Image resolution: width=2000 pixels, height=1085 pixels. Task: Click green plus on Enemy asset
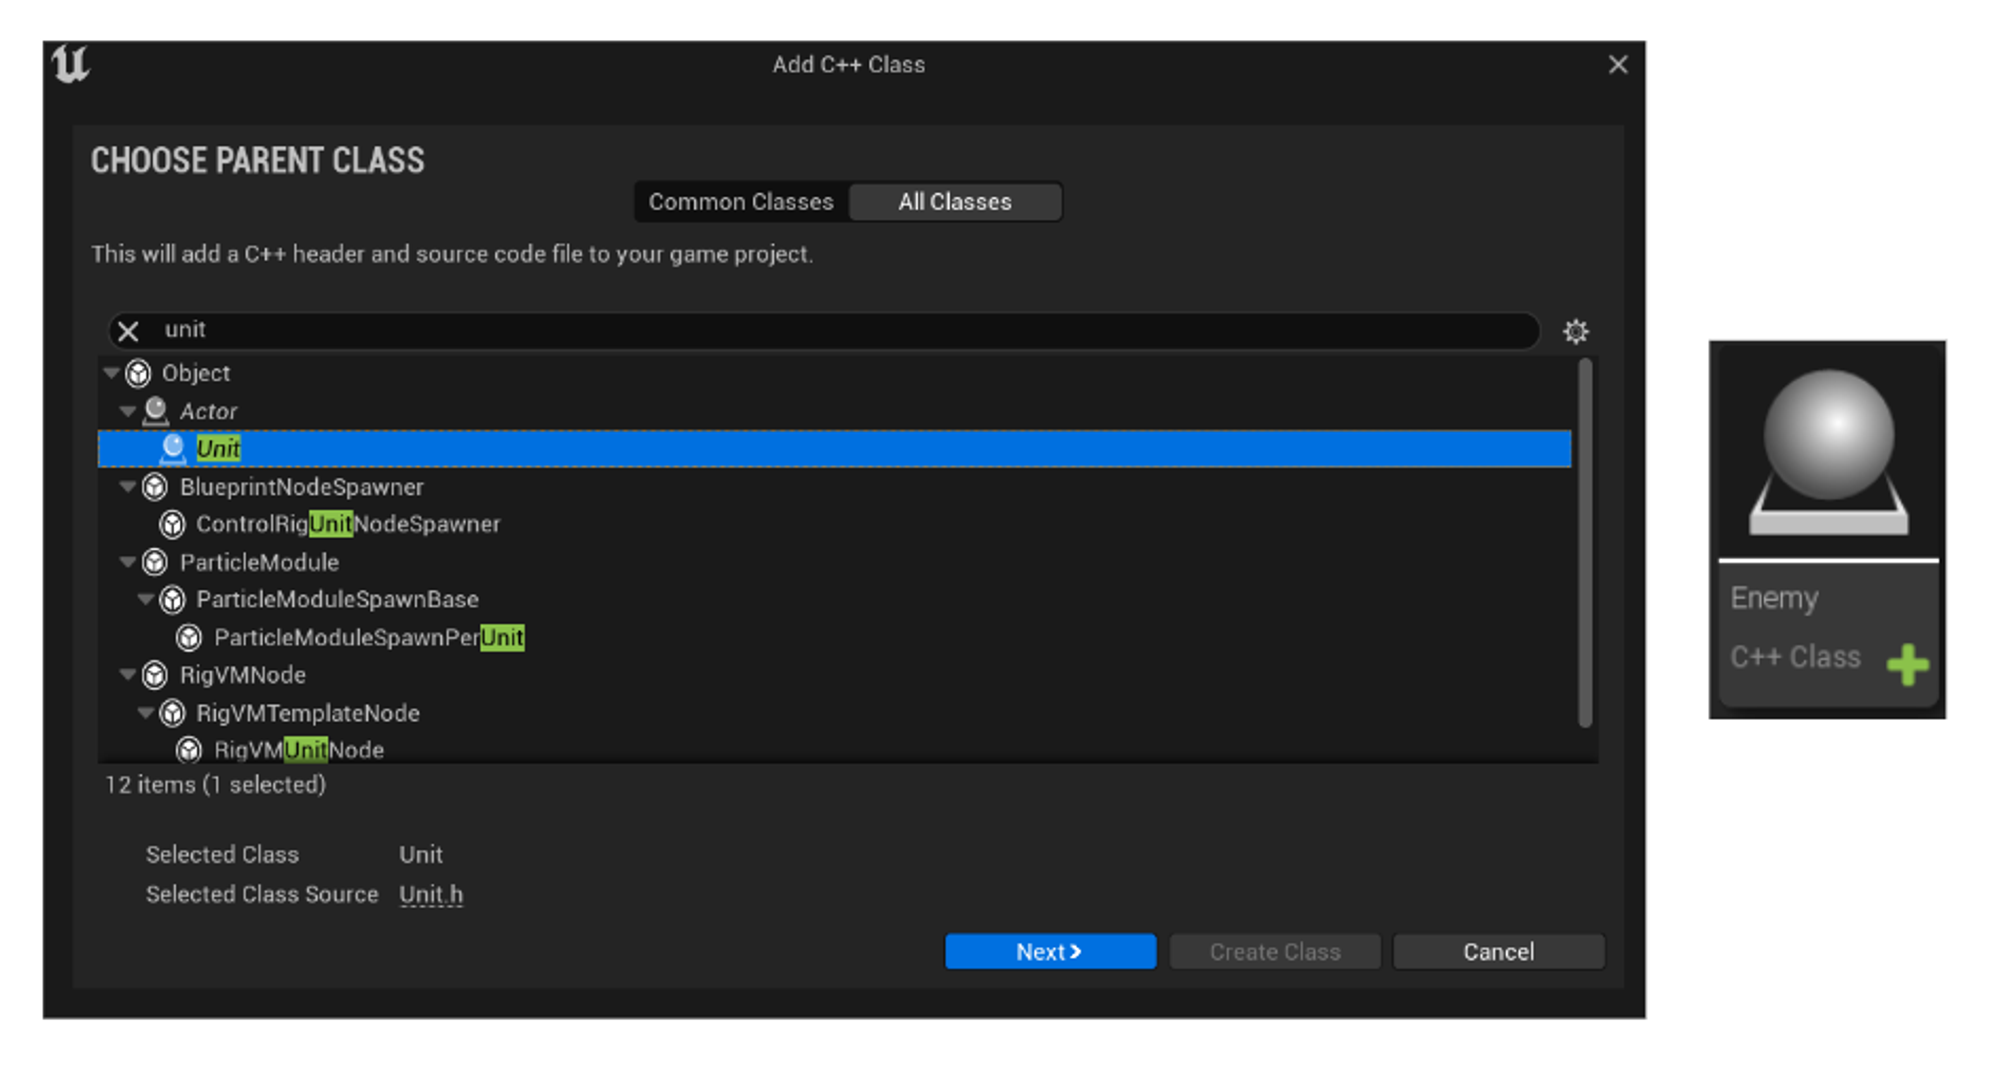tap(1907, 665)
